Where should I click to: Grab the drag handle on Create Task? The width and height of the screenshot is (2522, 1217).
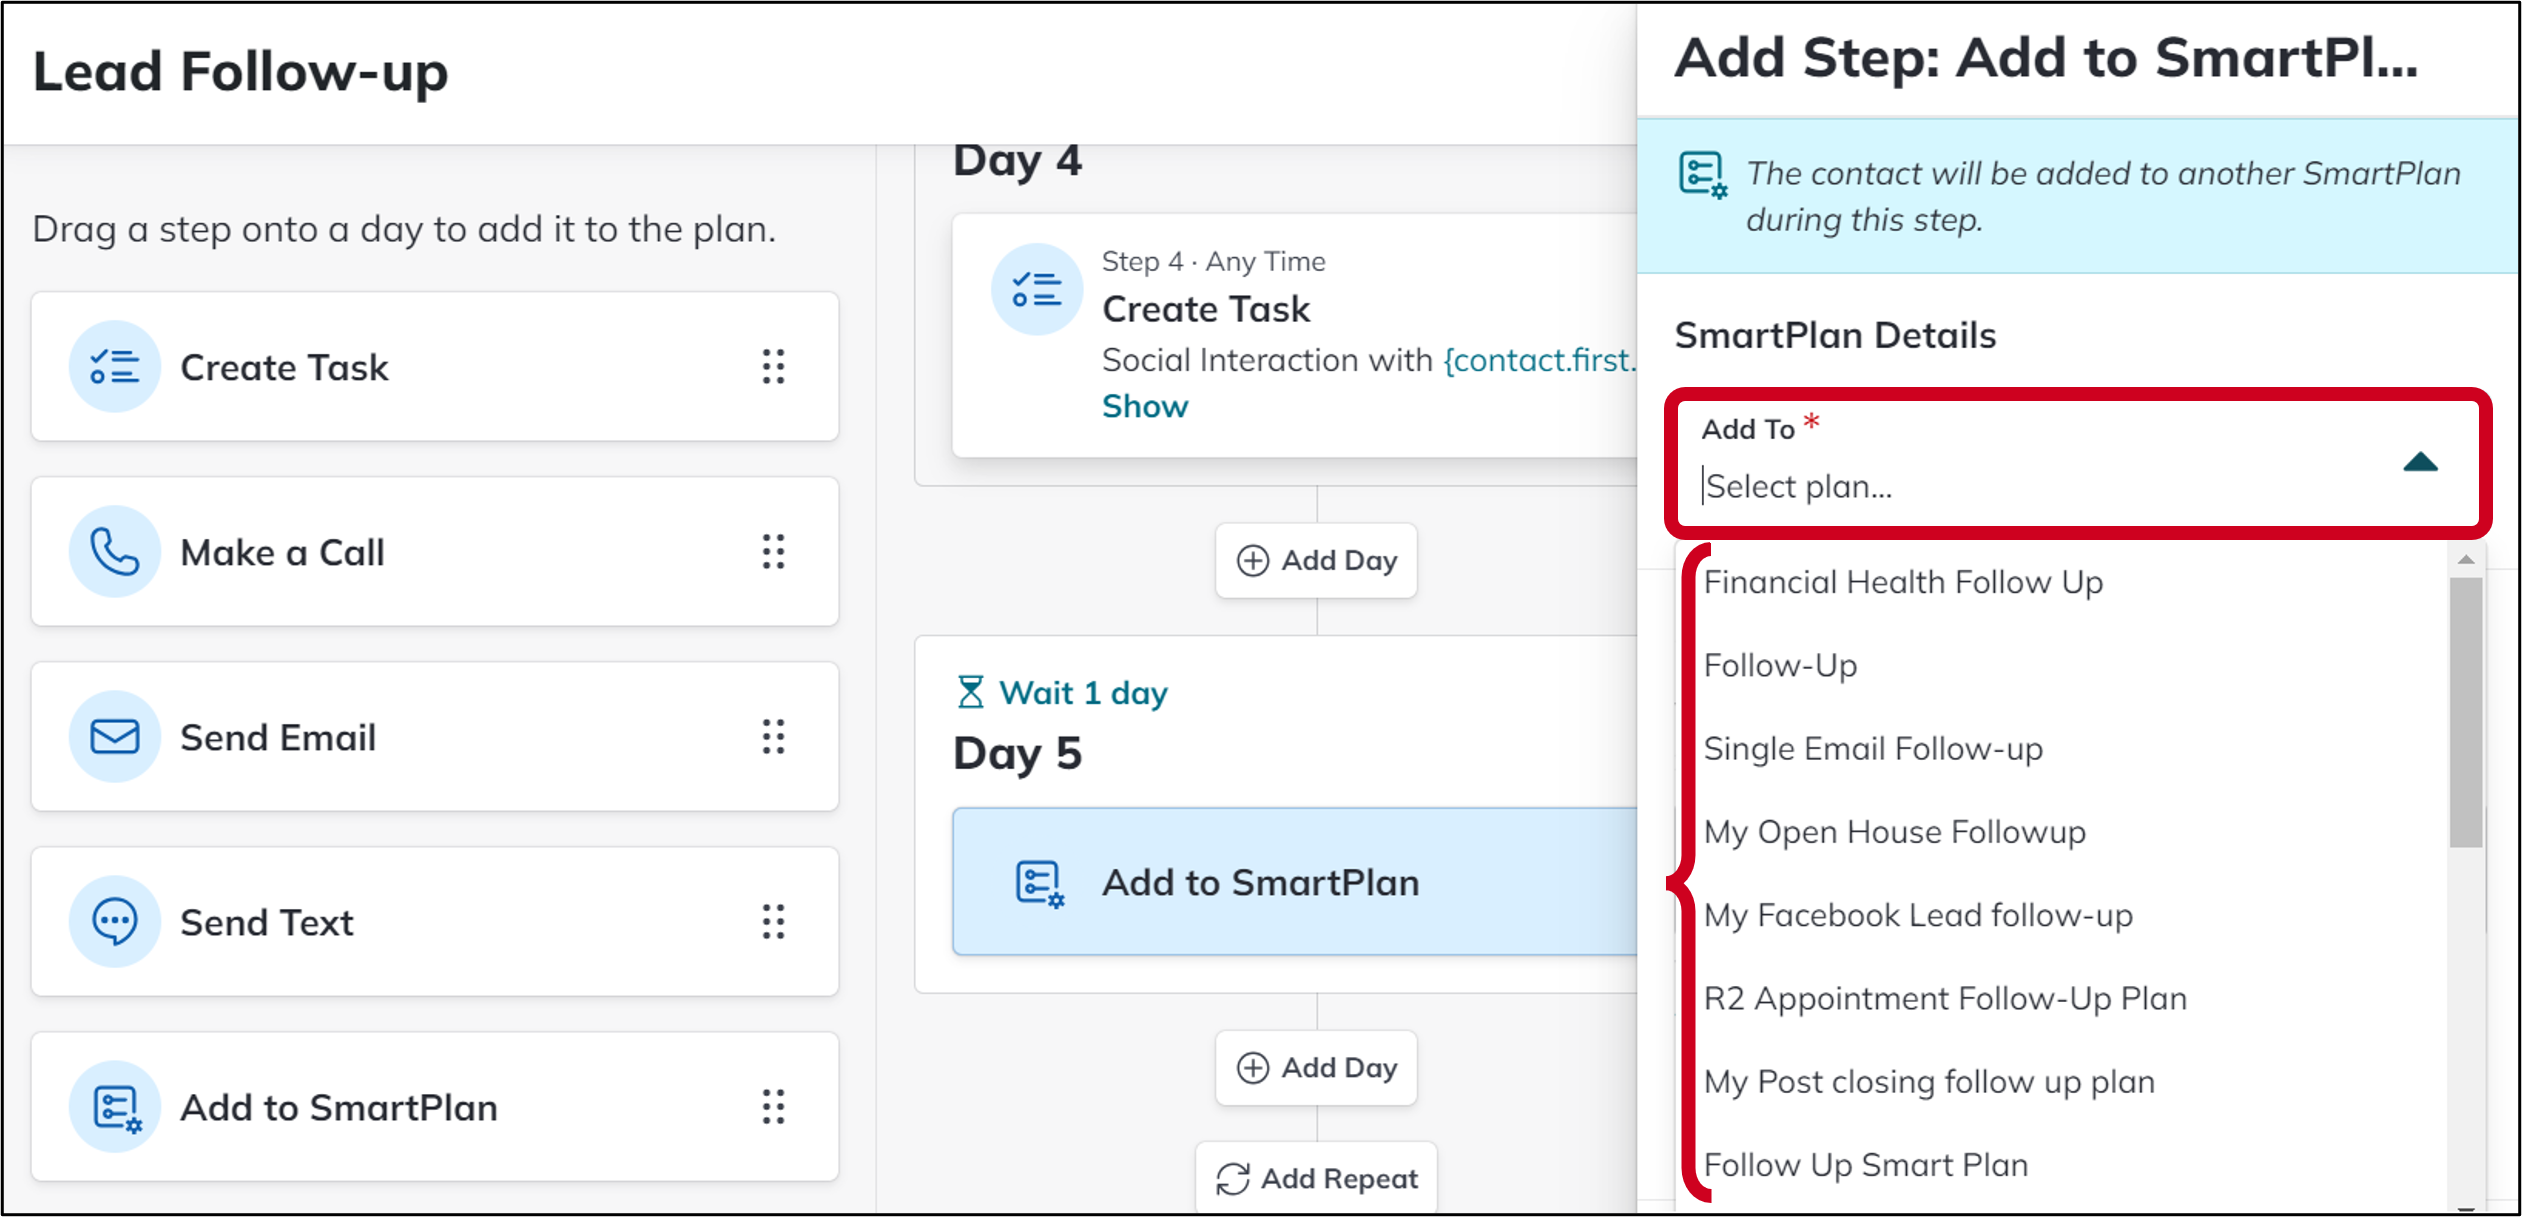coord(773,367)
